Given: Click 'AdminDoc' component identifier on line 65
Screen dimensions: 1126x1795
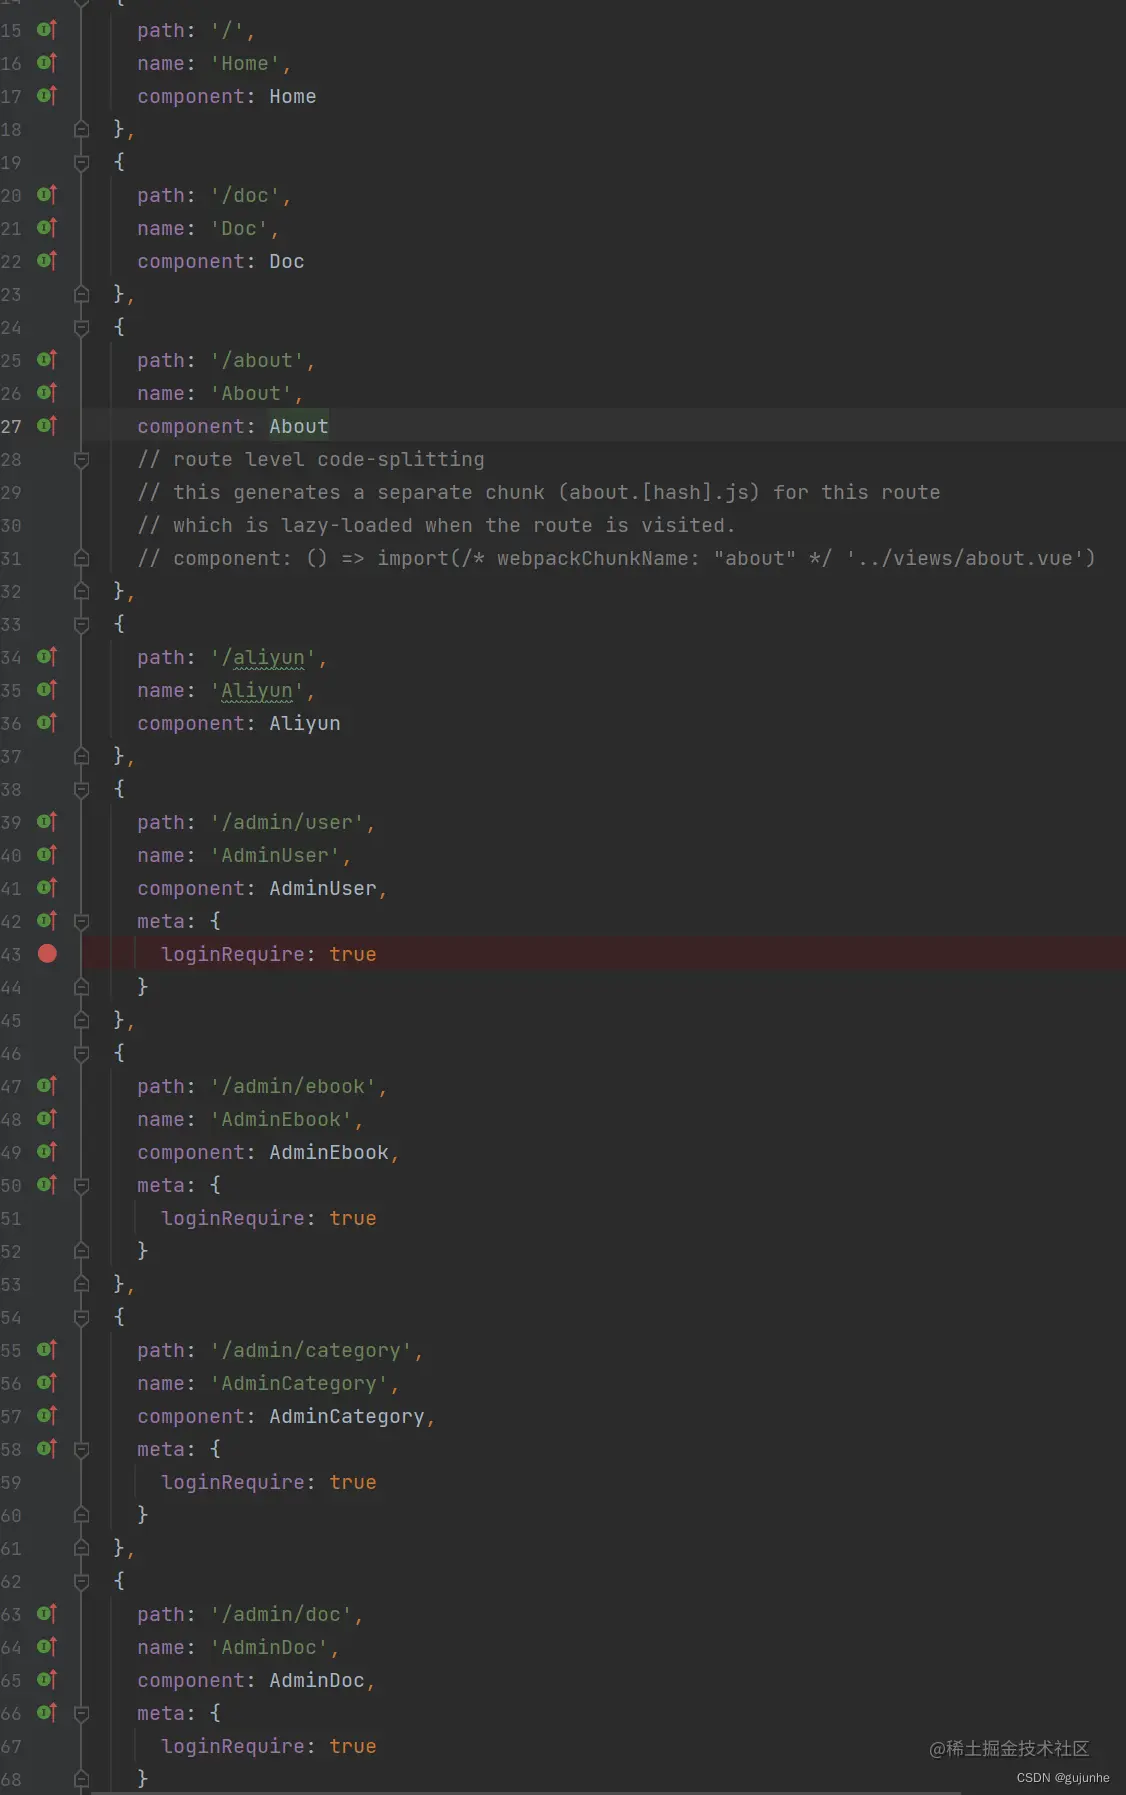Looking at the screenshot, I should pos(317,1680).
